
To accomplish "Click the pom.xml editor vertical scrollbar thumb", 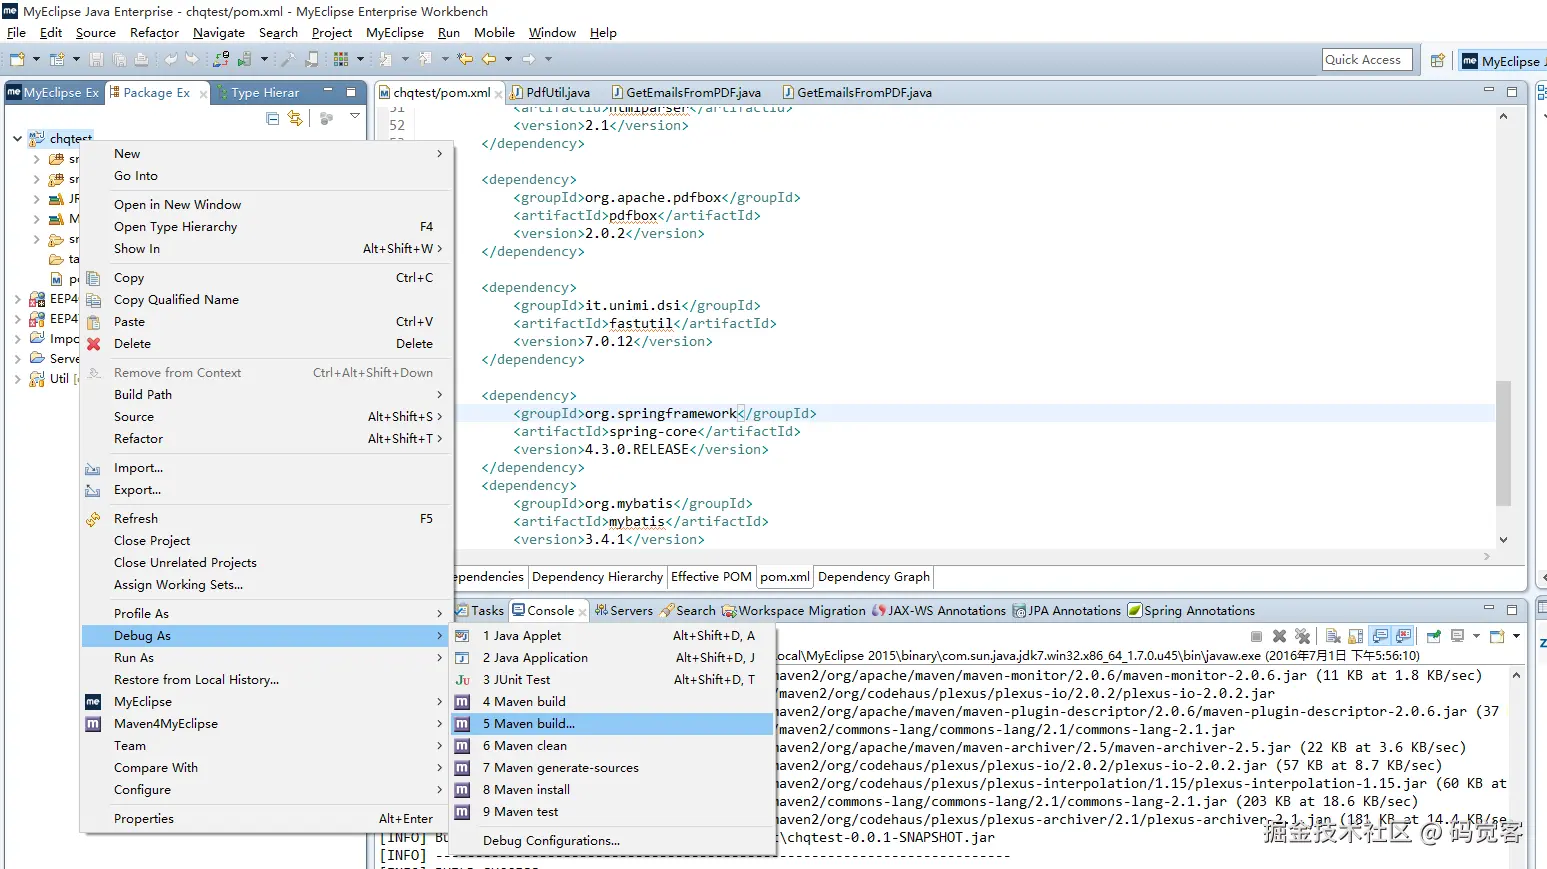I will pos(1503,443).
